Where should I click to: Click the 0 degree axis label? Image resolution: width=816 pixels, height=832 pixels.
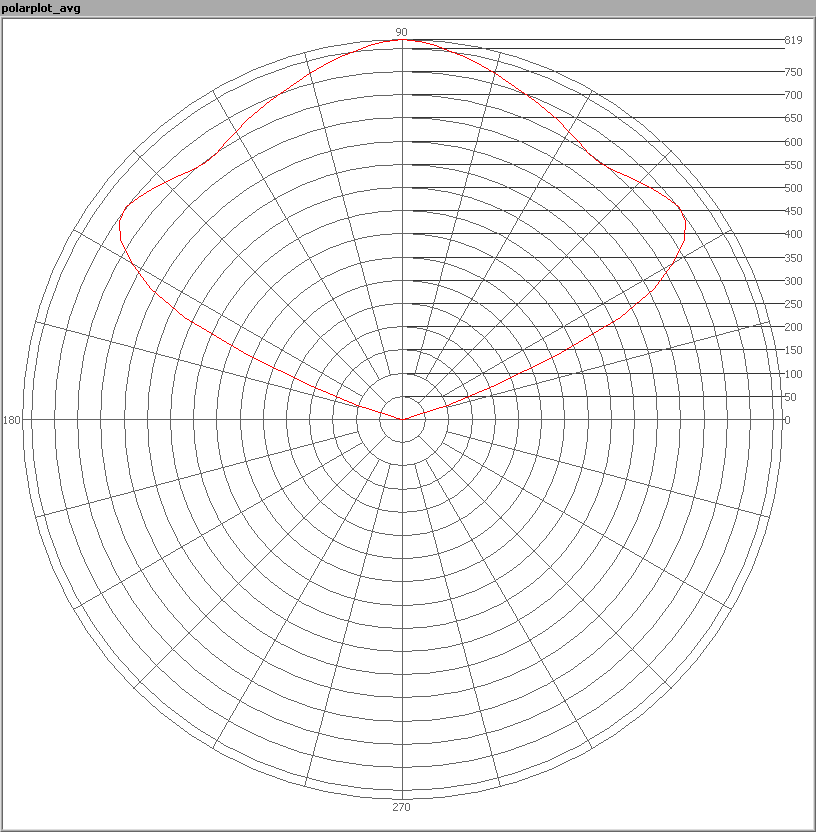tap(788, 420)
